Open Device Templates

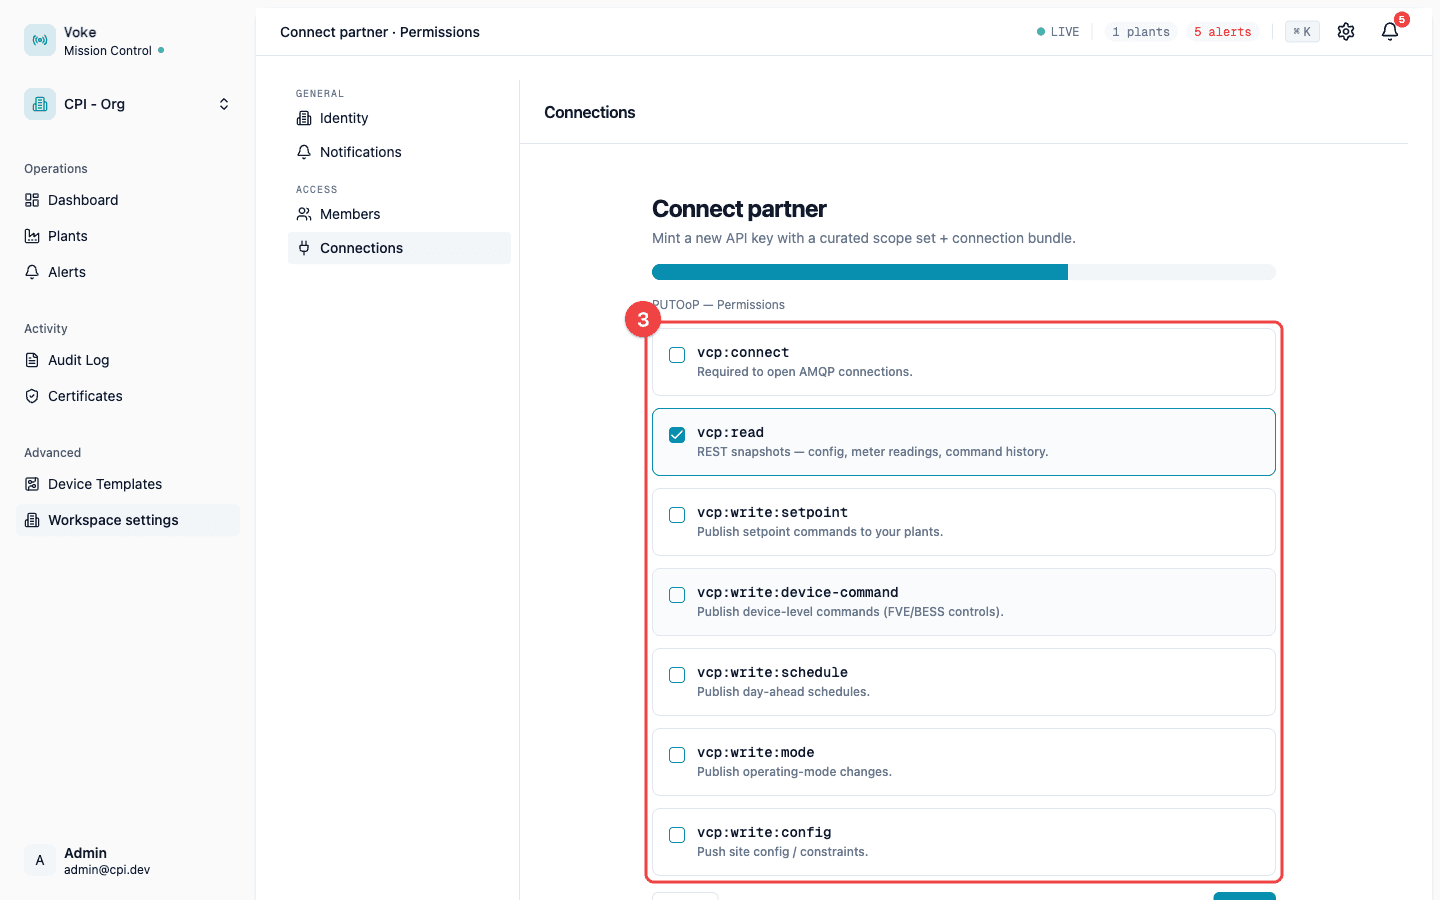tap(128, 484)
